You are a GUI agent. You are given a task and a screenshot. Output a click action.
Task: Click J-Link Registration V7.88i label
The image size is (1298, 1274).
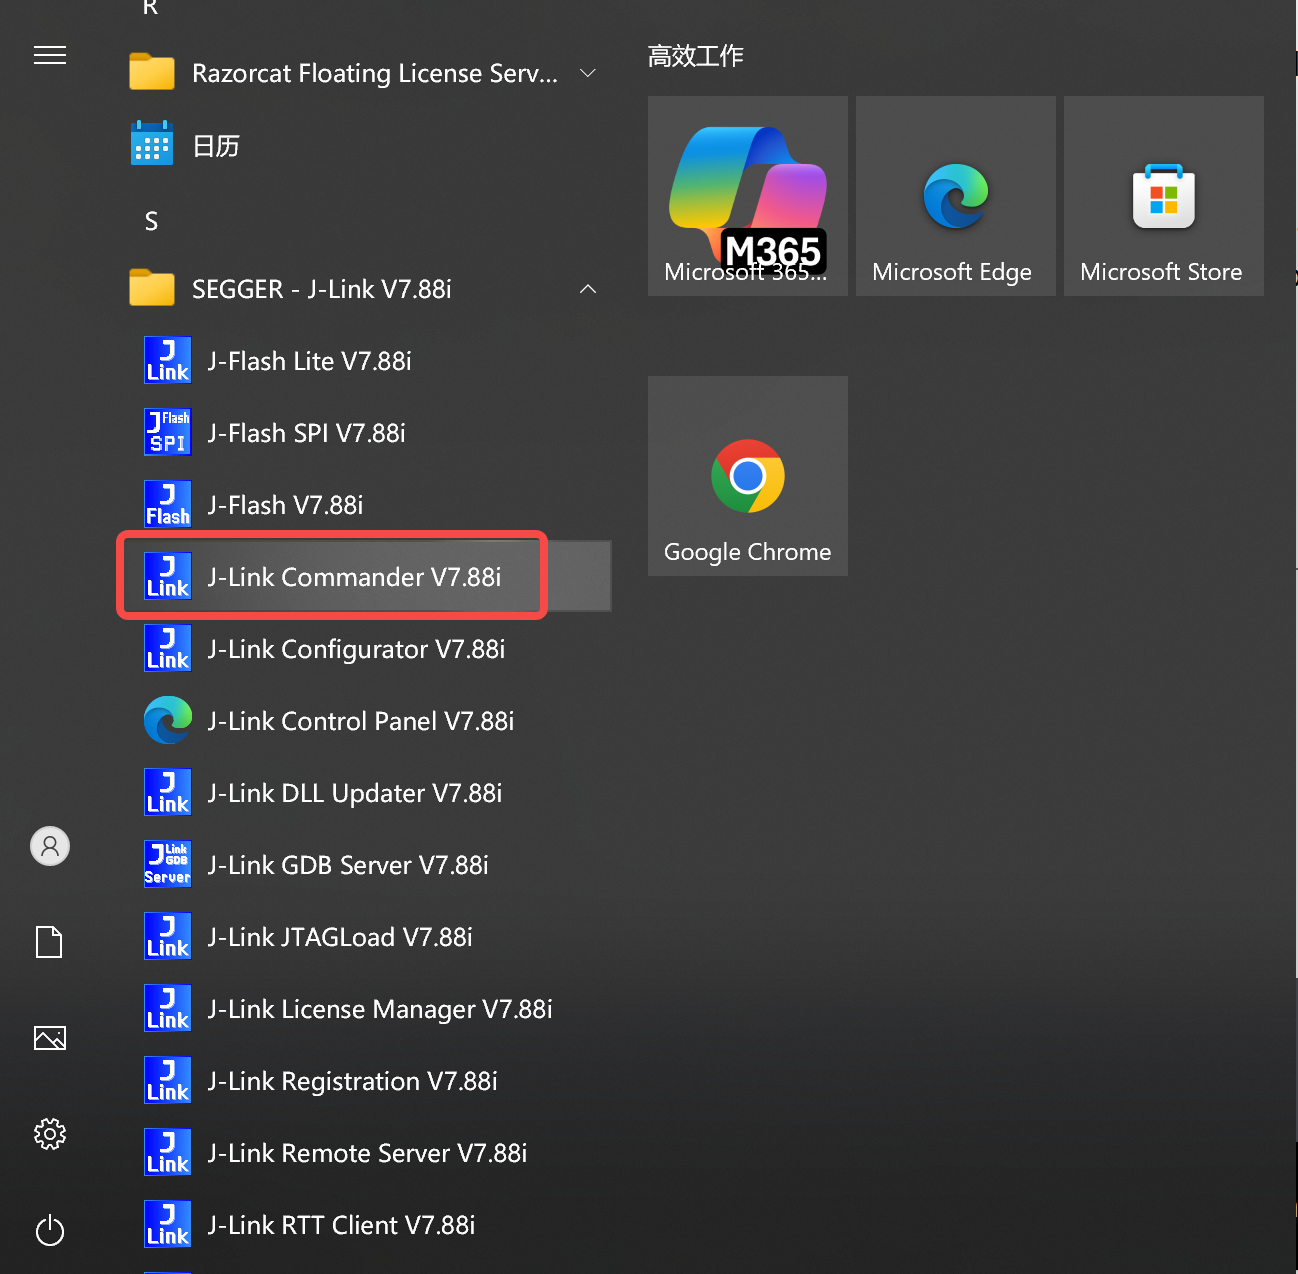[353, 1081]
